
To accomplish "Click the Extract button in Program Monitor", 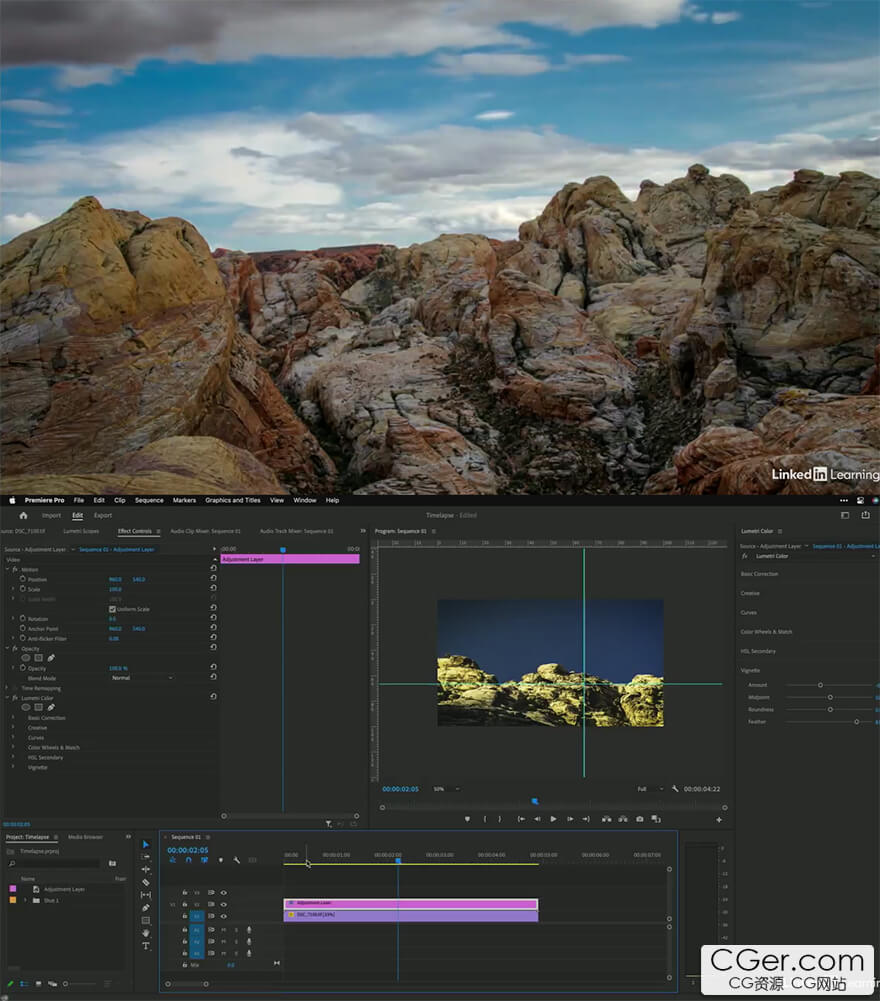I will (623, 819).
